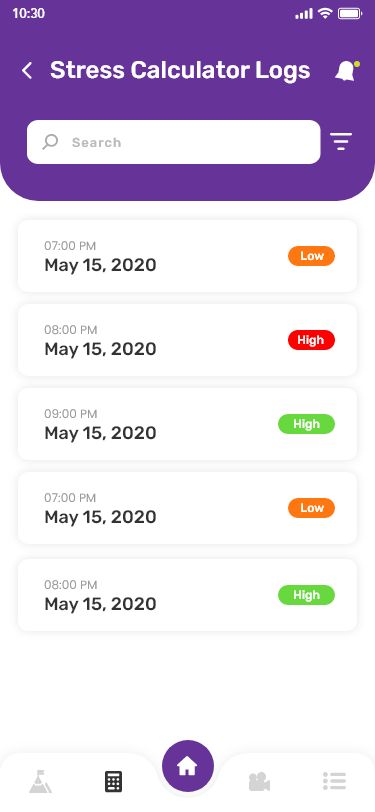
Task: Select the Stress Calculator Logs title
Action: pyautogui.click(x=180, y=70)
